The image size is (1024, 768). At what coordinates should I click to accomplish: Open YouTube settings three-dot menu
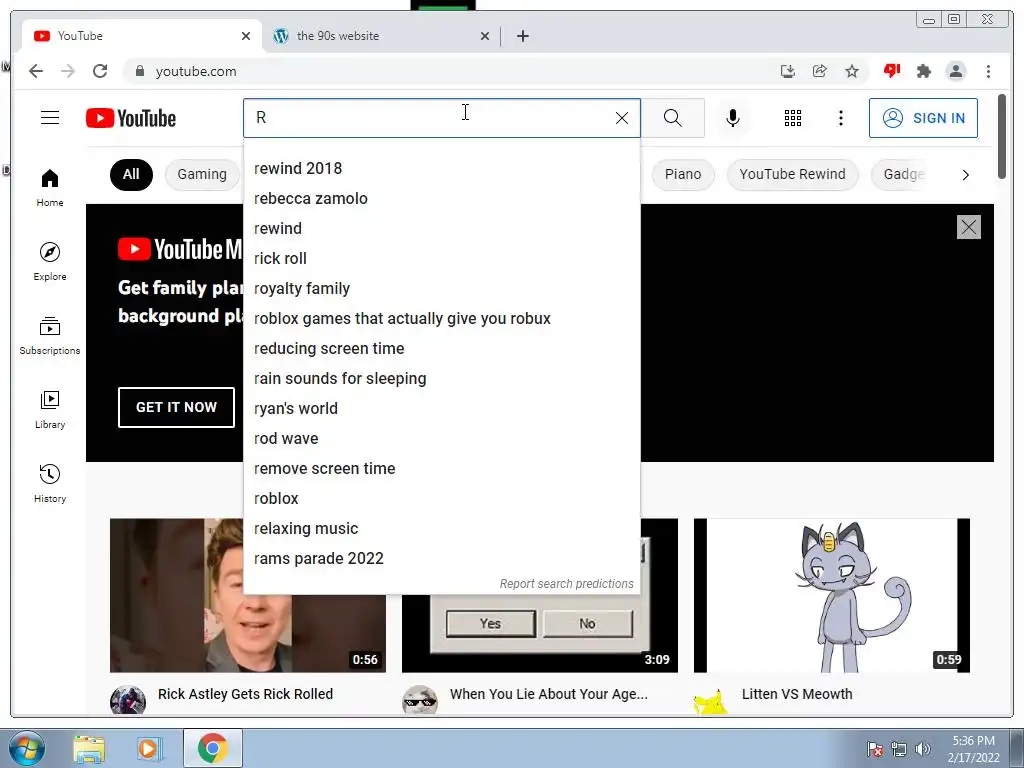coord(840,118)
